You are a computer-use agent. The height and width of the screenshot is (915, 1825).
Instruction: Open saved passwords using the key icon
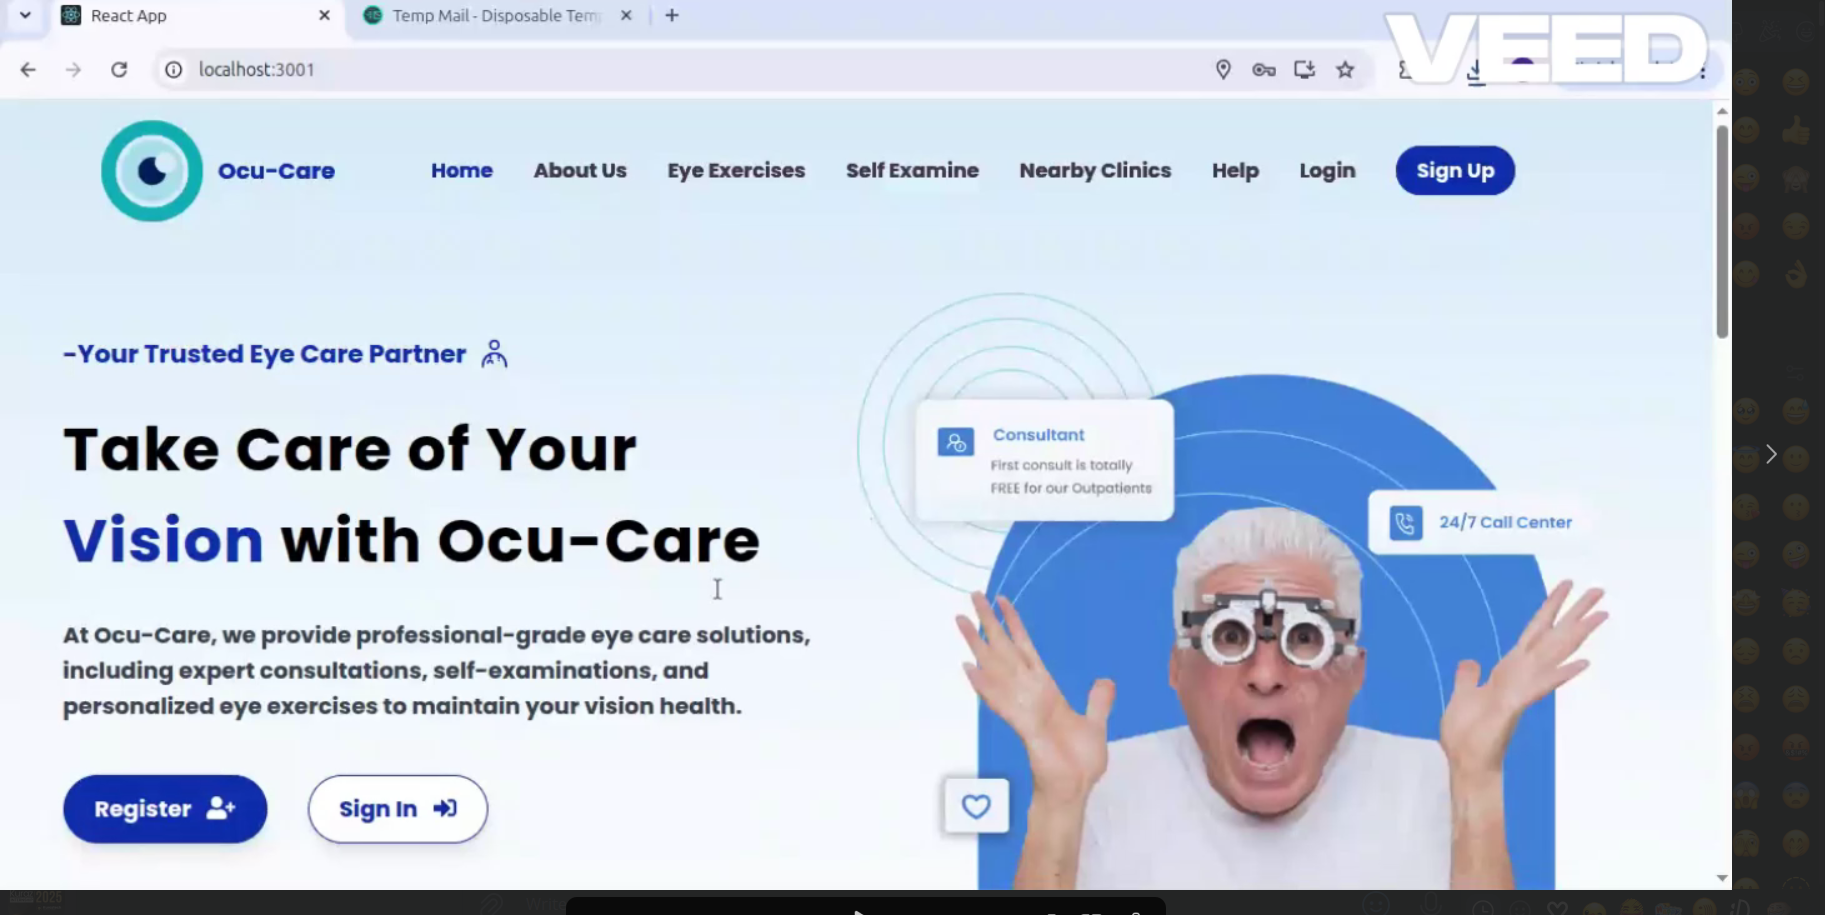tap(1263, 69)
